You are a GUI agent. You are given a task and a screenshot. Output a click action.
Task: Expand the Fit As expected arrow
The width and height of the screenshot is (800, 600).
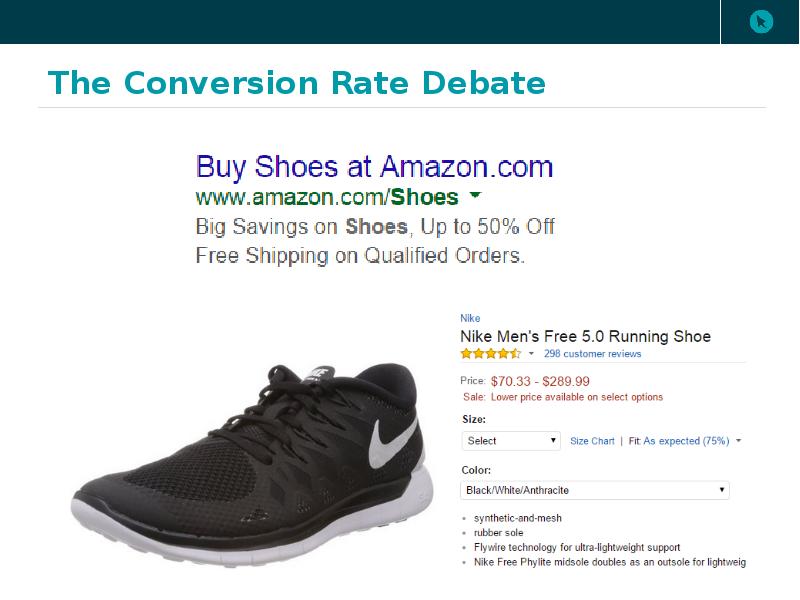(x=739, y=441)
